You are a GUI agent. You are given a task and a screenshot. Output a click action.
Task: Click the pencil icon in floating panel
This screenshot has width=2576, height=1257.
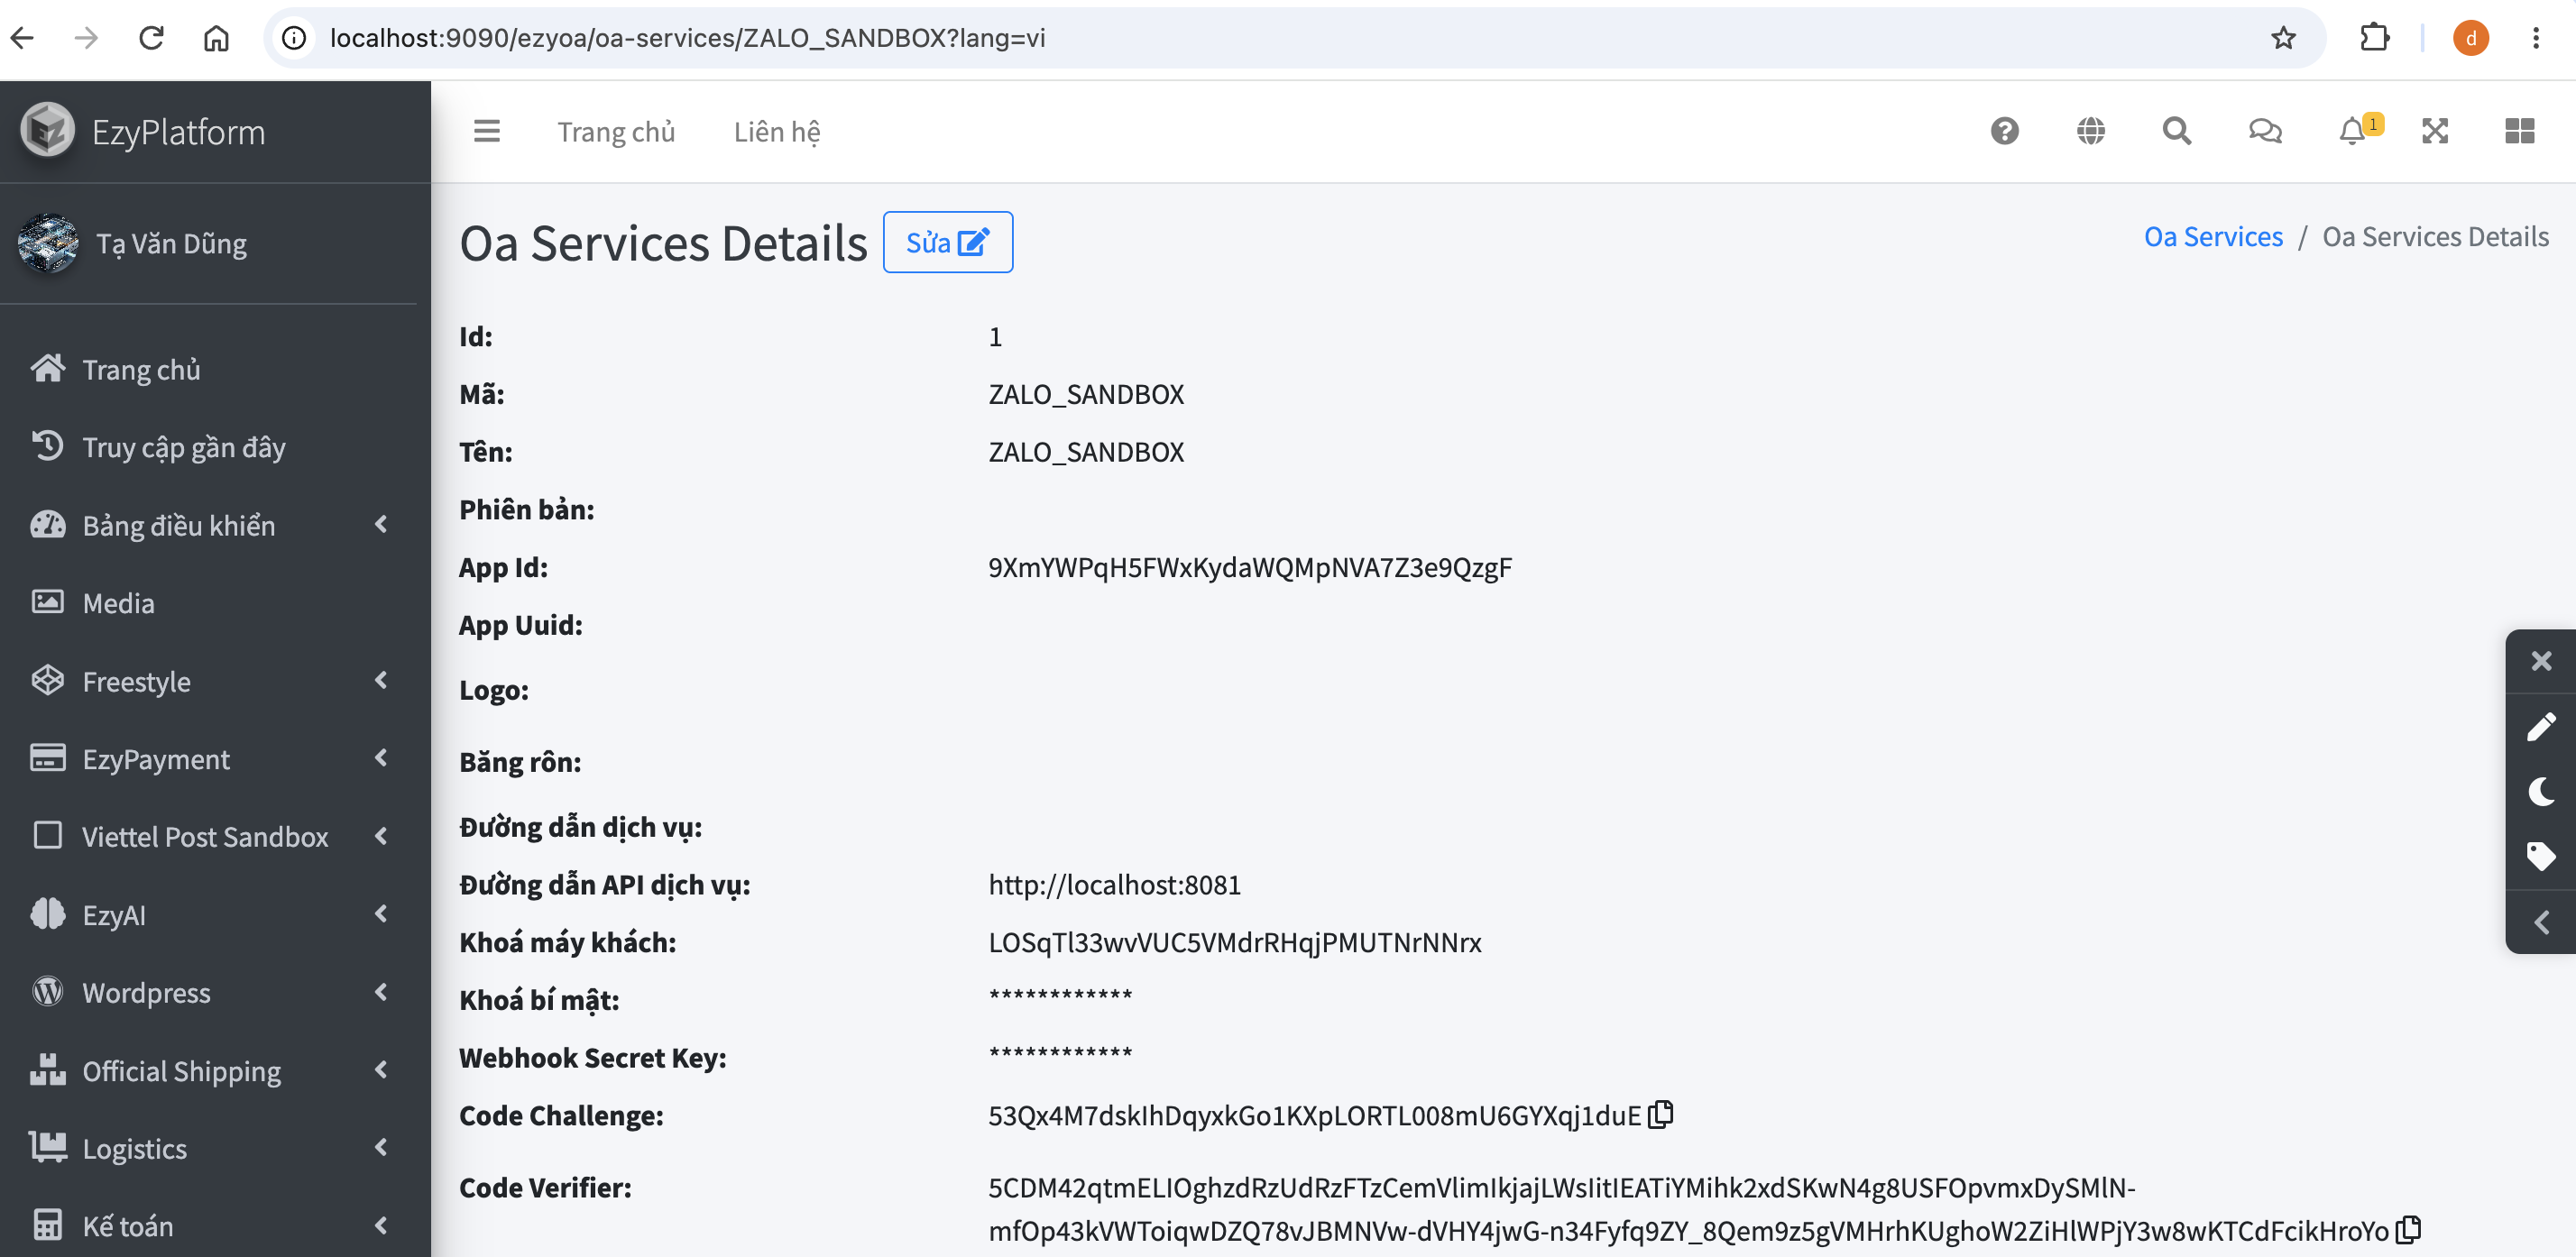click(x=2541, y=727)
